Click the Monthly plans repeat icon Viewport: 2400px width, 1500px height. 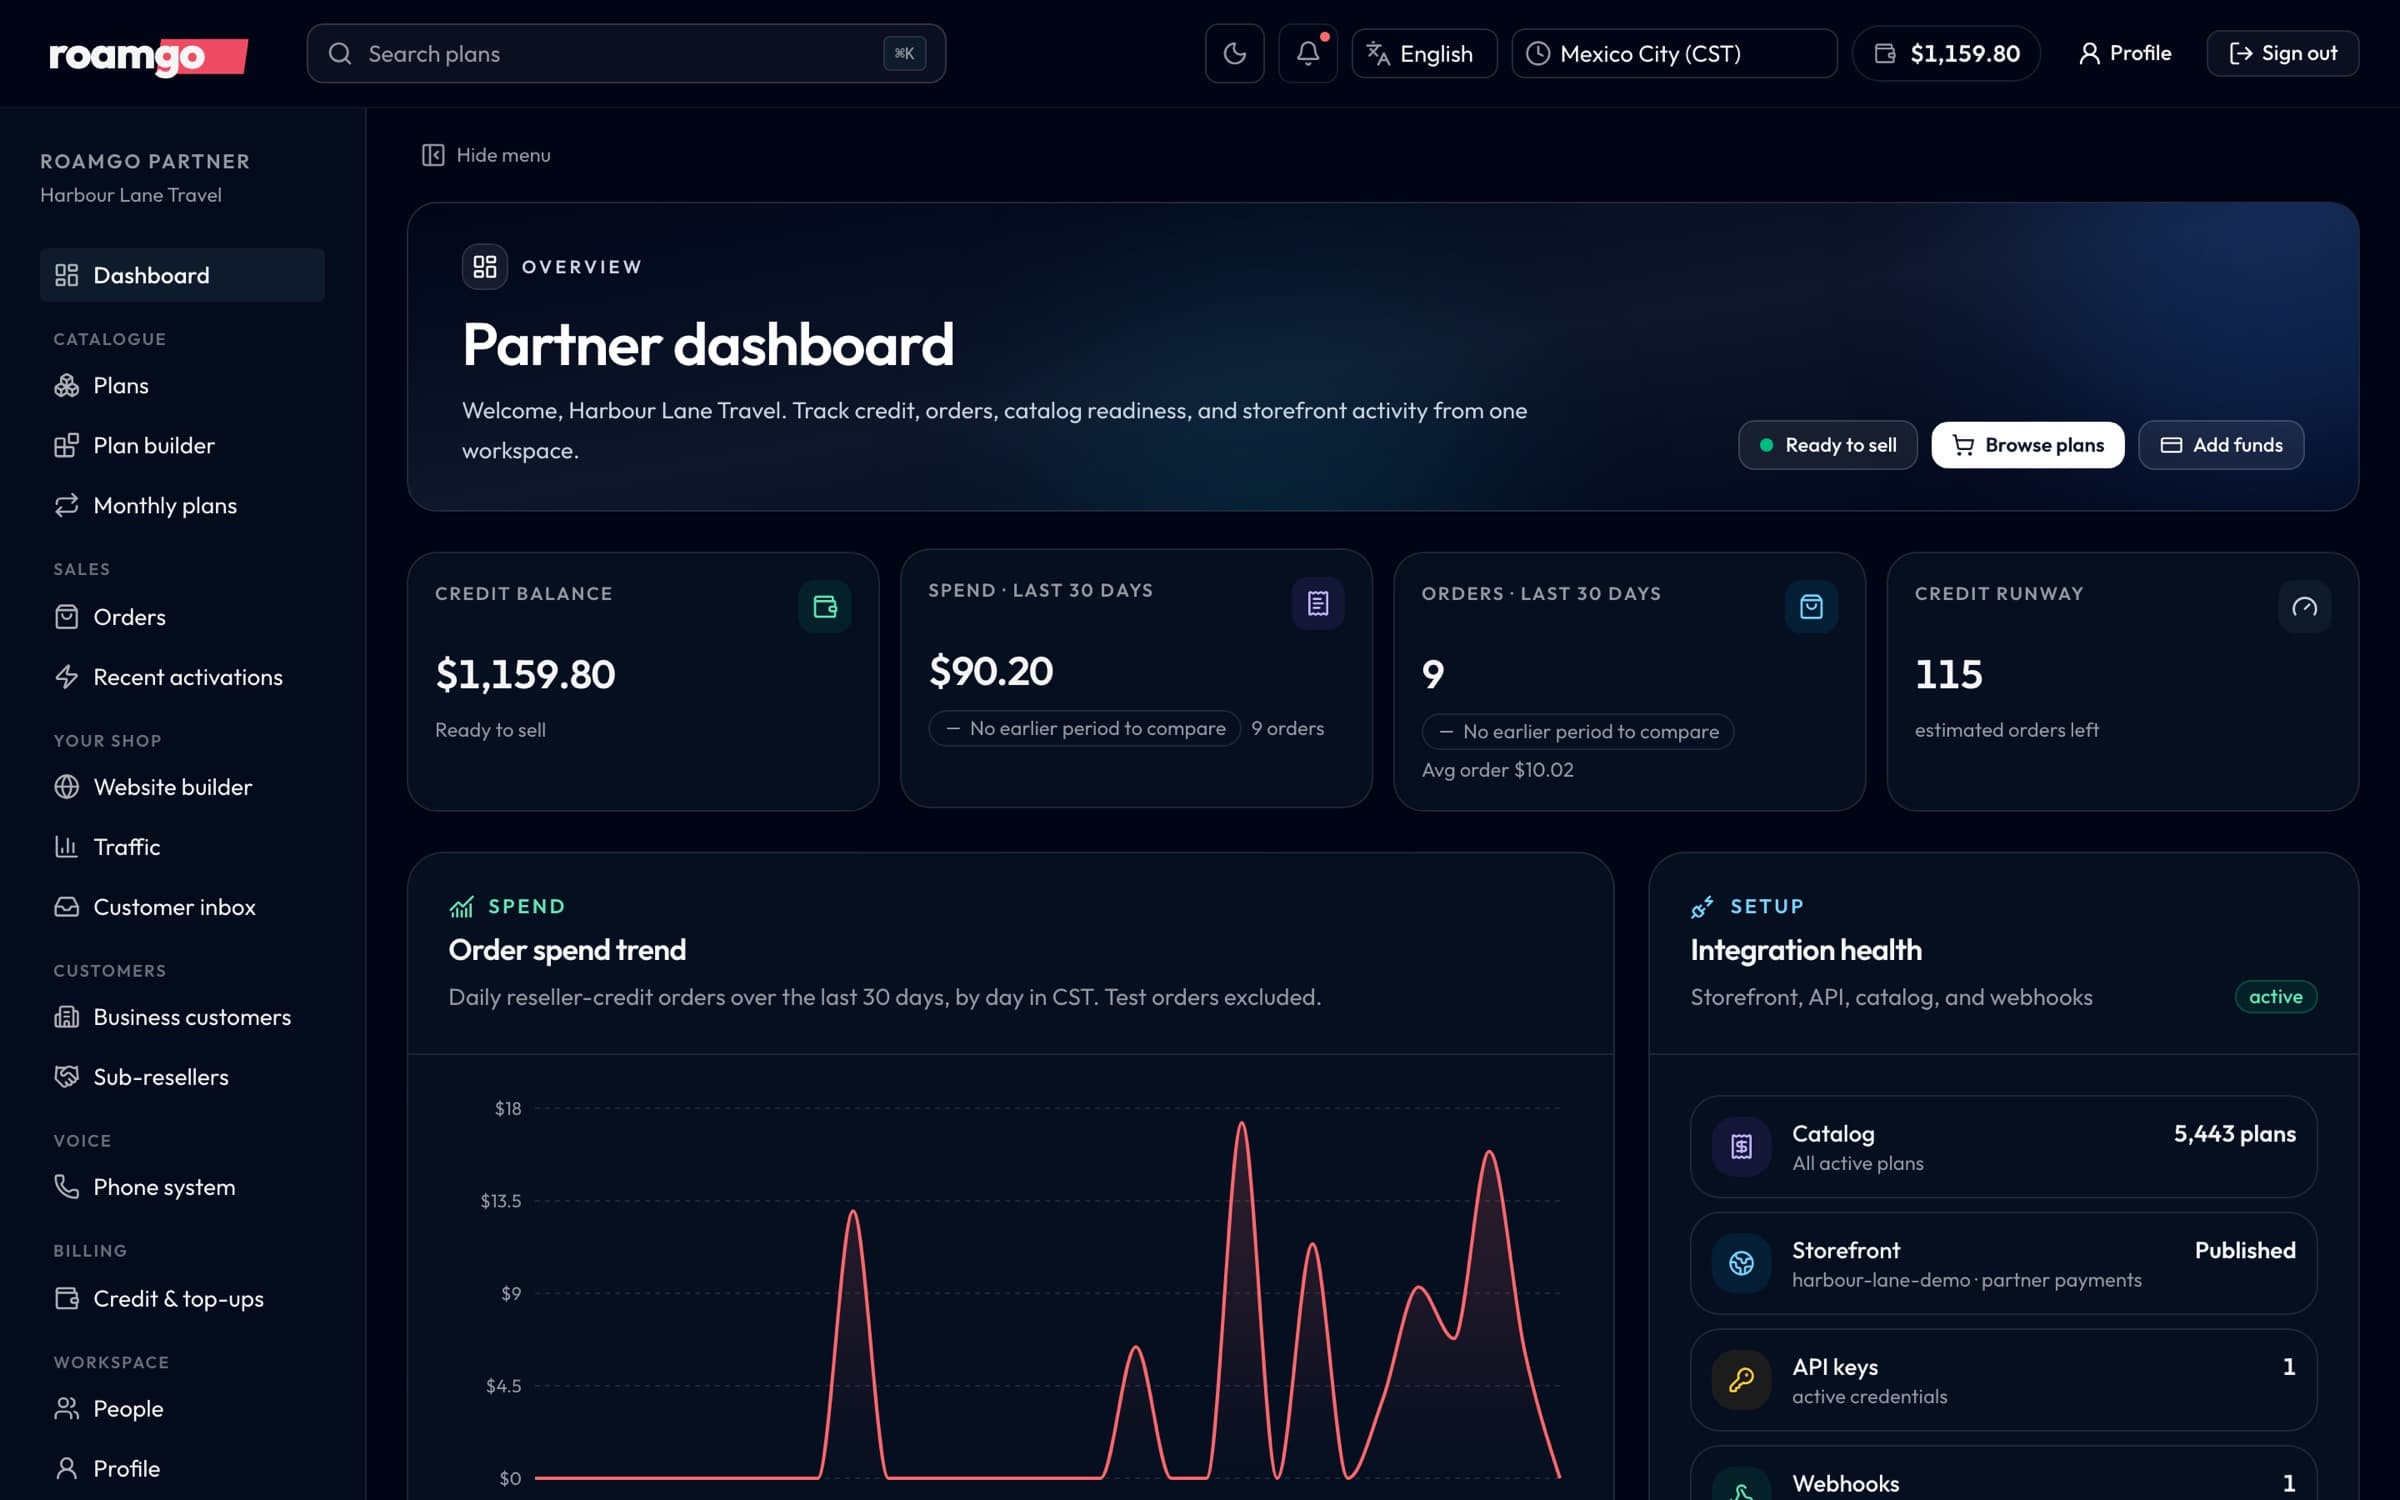(67, 505)
